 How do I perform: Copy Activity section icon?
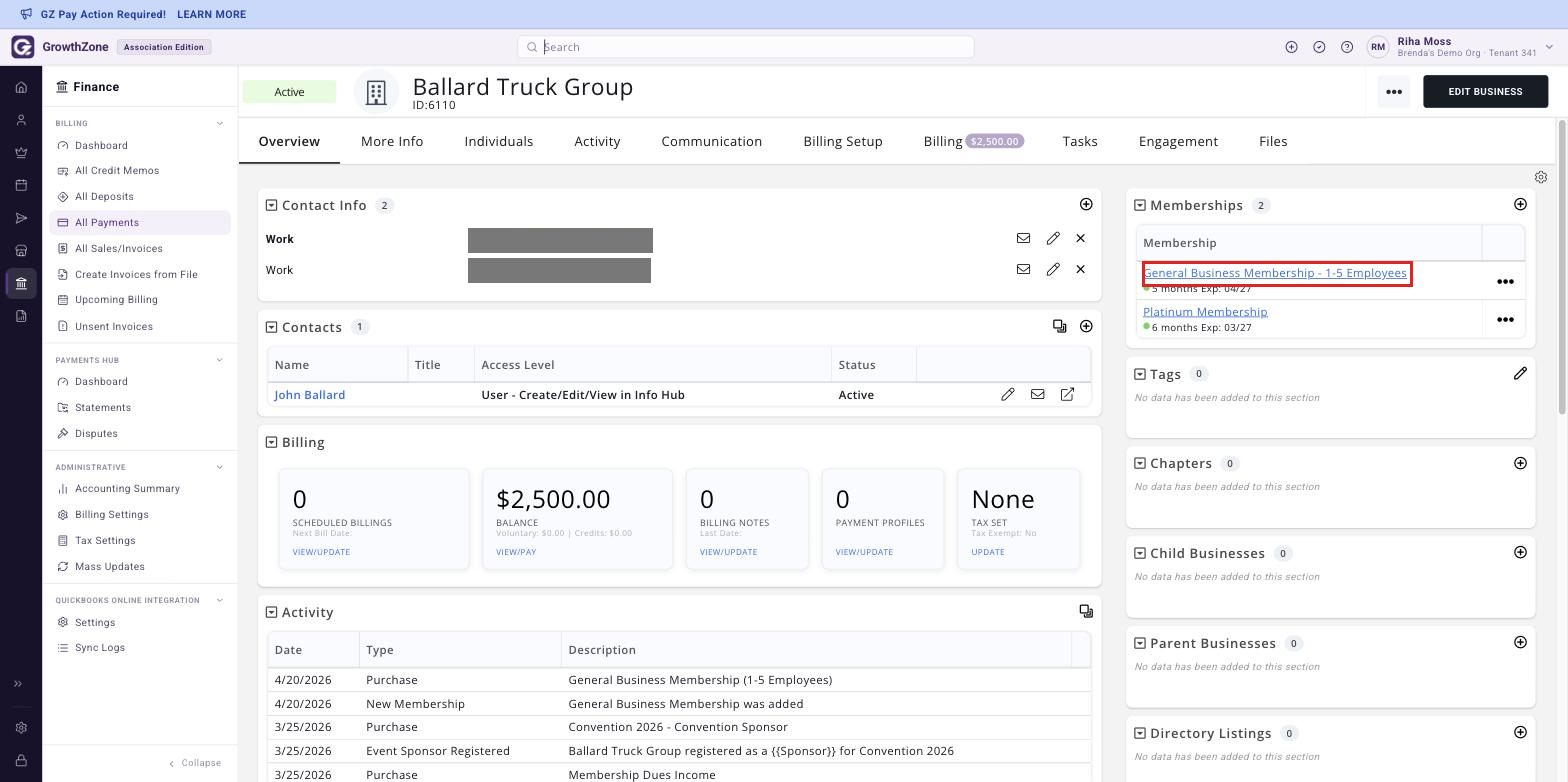pos(1086,611)
